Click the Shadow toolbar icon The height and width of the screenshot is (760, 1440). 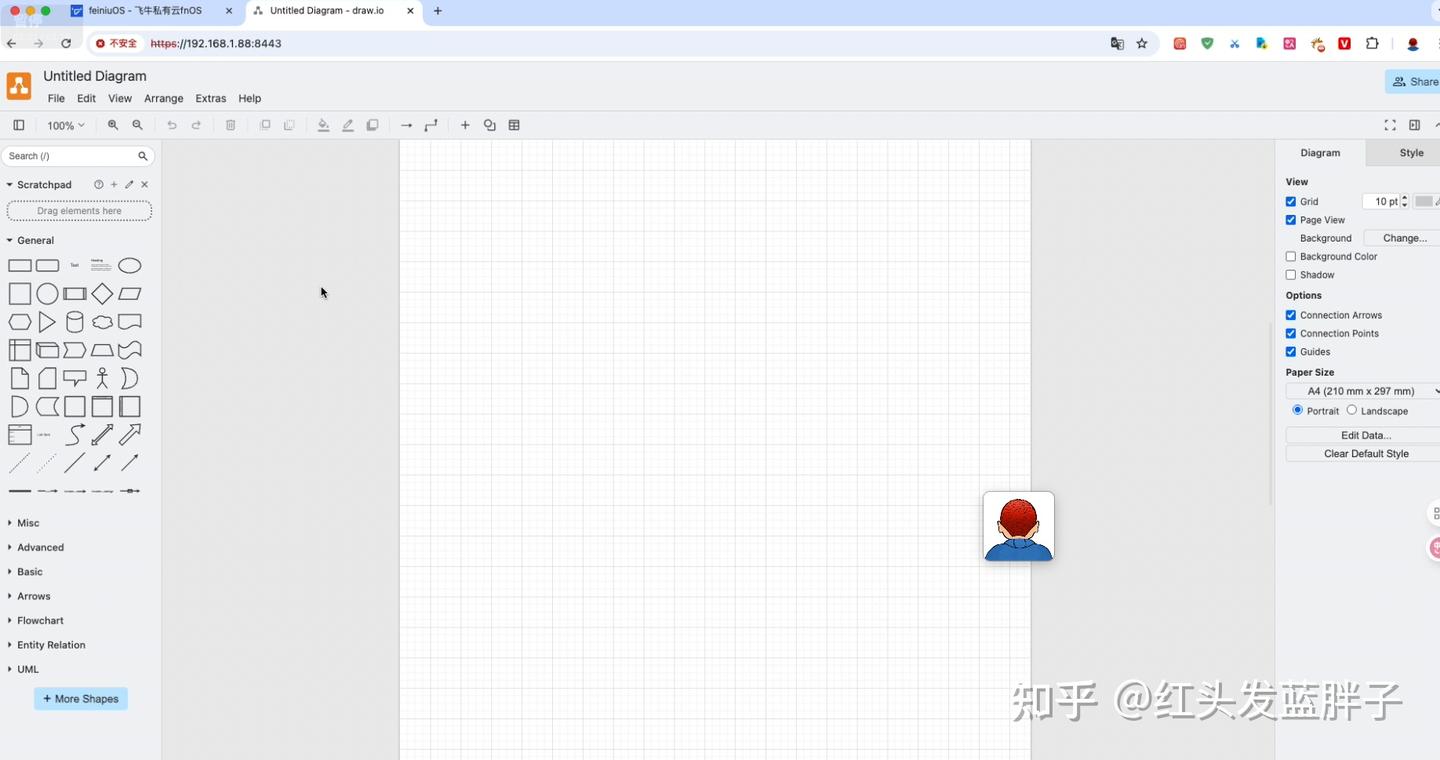point(372,125)
